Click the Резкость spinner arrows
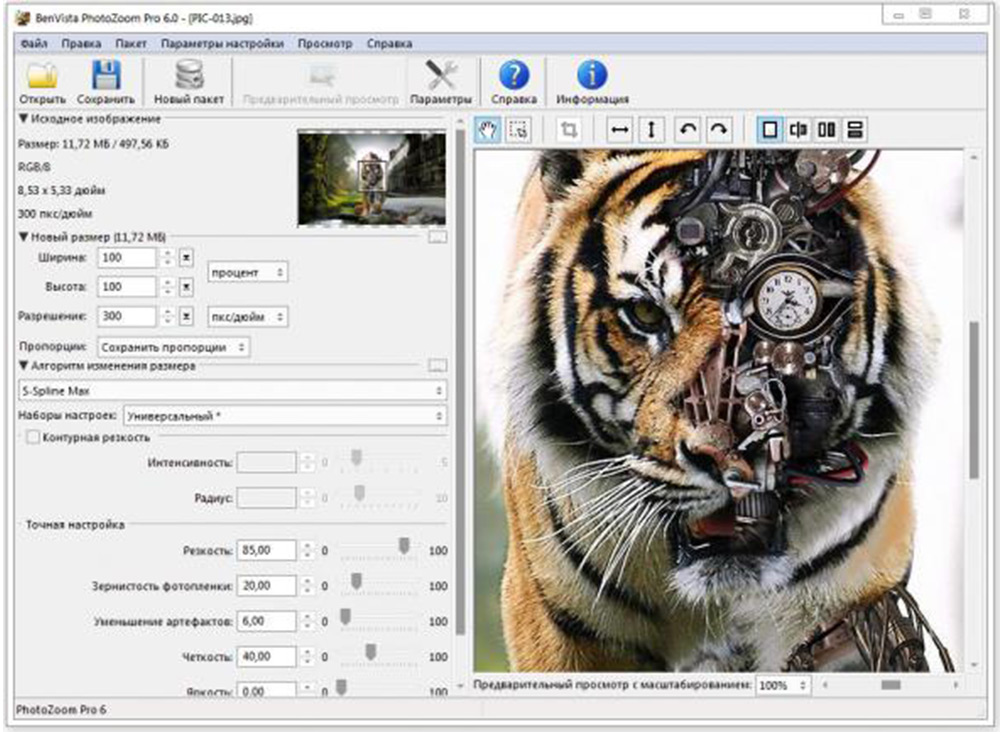The image size is (1000, 732). click(x=307, y=550)
